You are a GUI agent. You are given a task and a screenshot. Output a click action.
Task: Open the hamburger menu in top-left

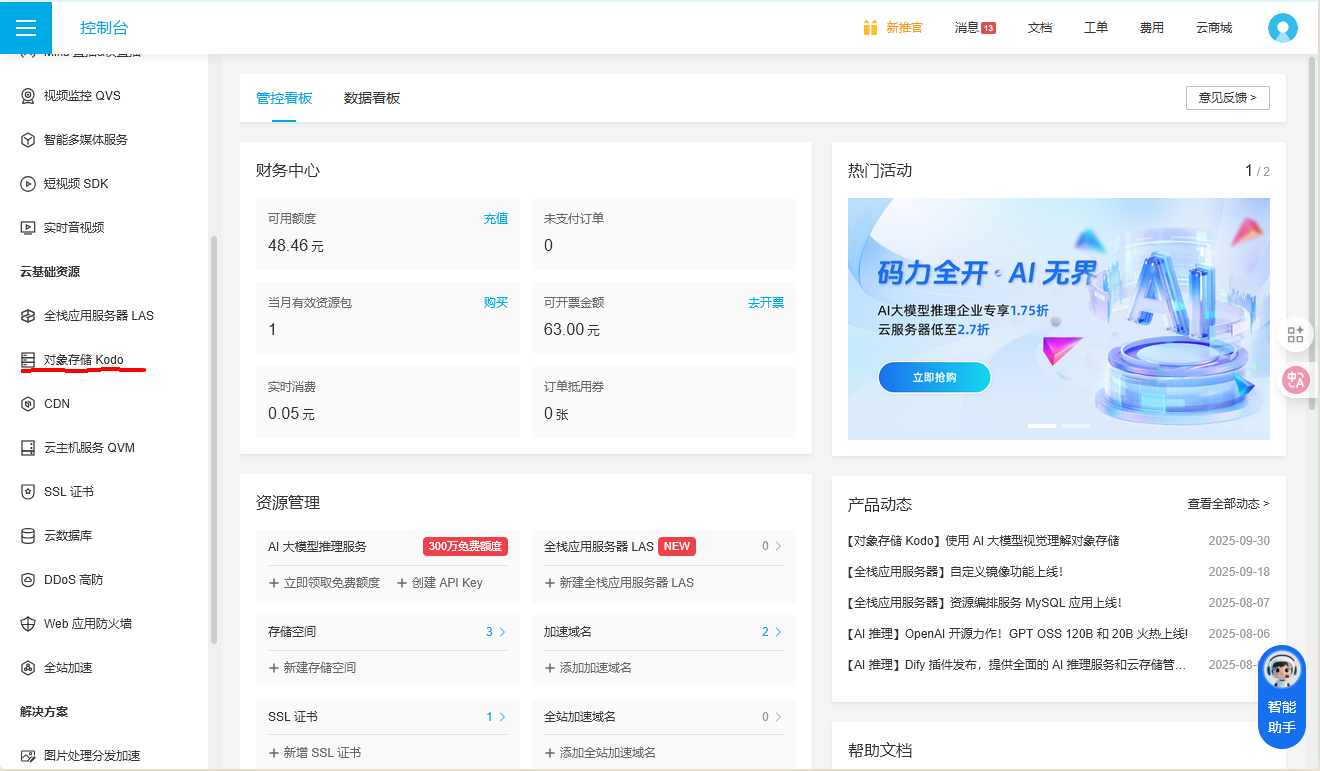tap(26, 28)
